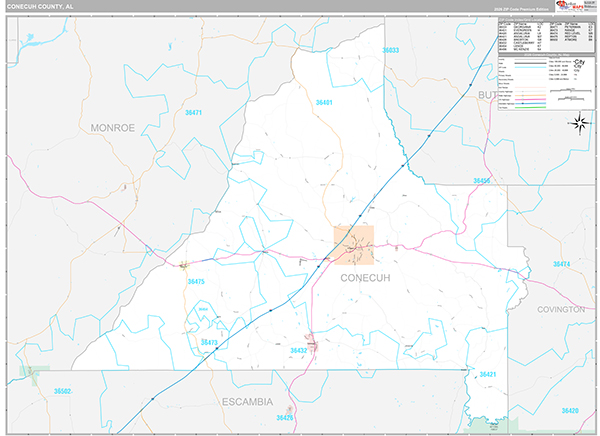This screenshot has height=436, width=600.
Task: Select ZIP code label 36475
Action: click(196, 281)
